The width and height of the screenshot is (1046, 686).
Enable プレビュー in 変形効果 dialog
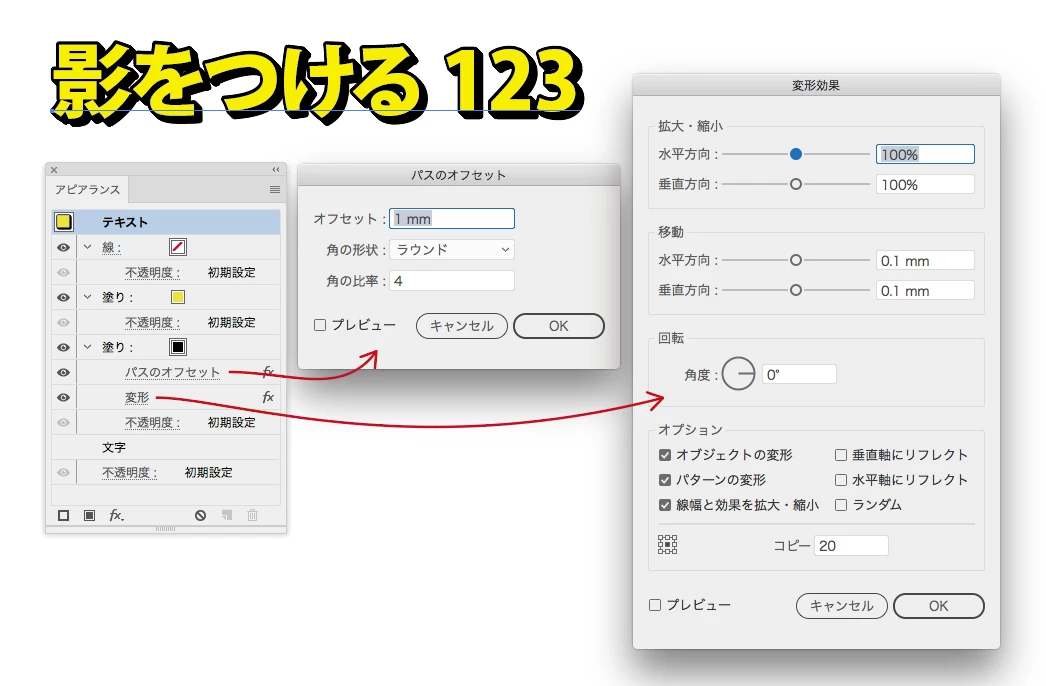(655, 605)
